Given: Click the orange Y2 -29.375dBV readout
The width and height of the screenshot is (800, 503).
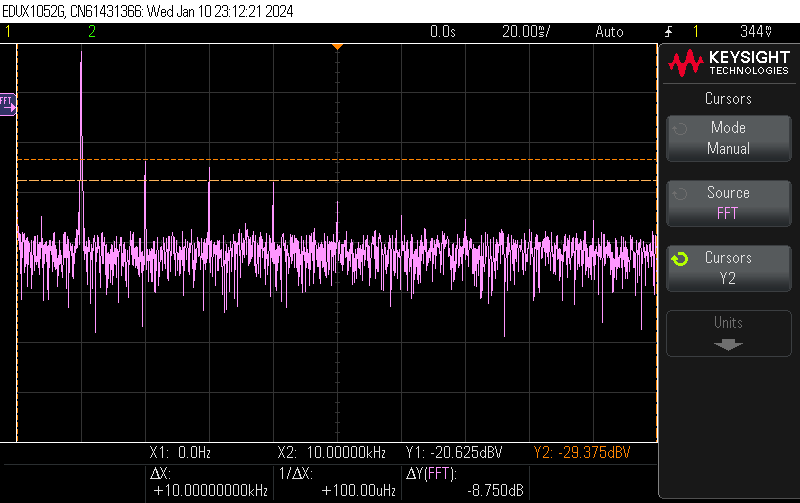Looking at the screenshot, I should [582, 452].
